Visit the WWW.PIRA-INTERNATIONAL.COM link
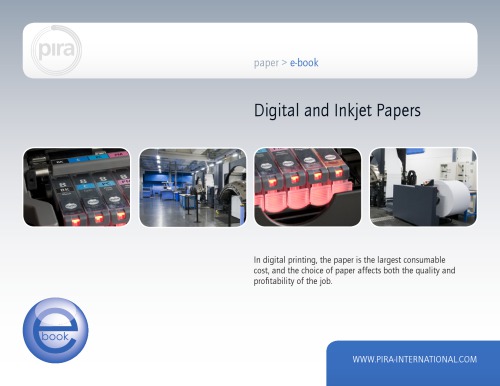The height and width of the screenshot is (386, 500). tap(415, 359)
